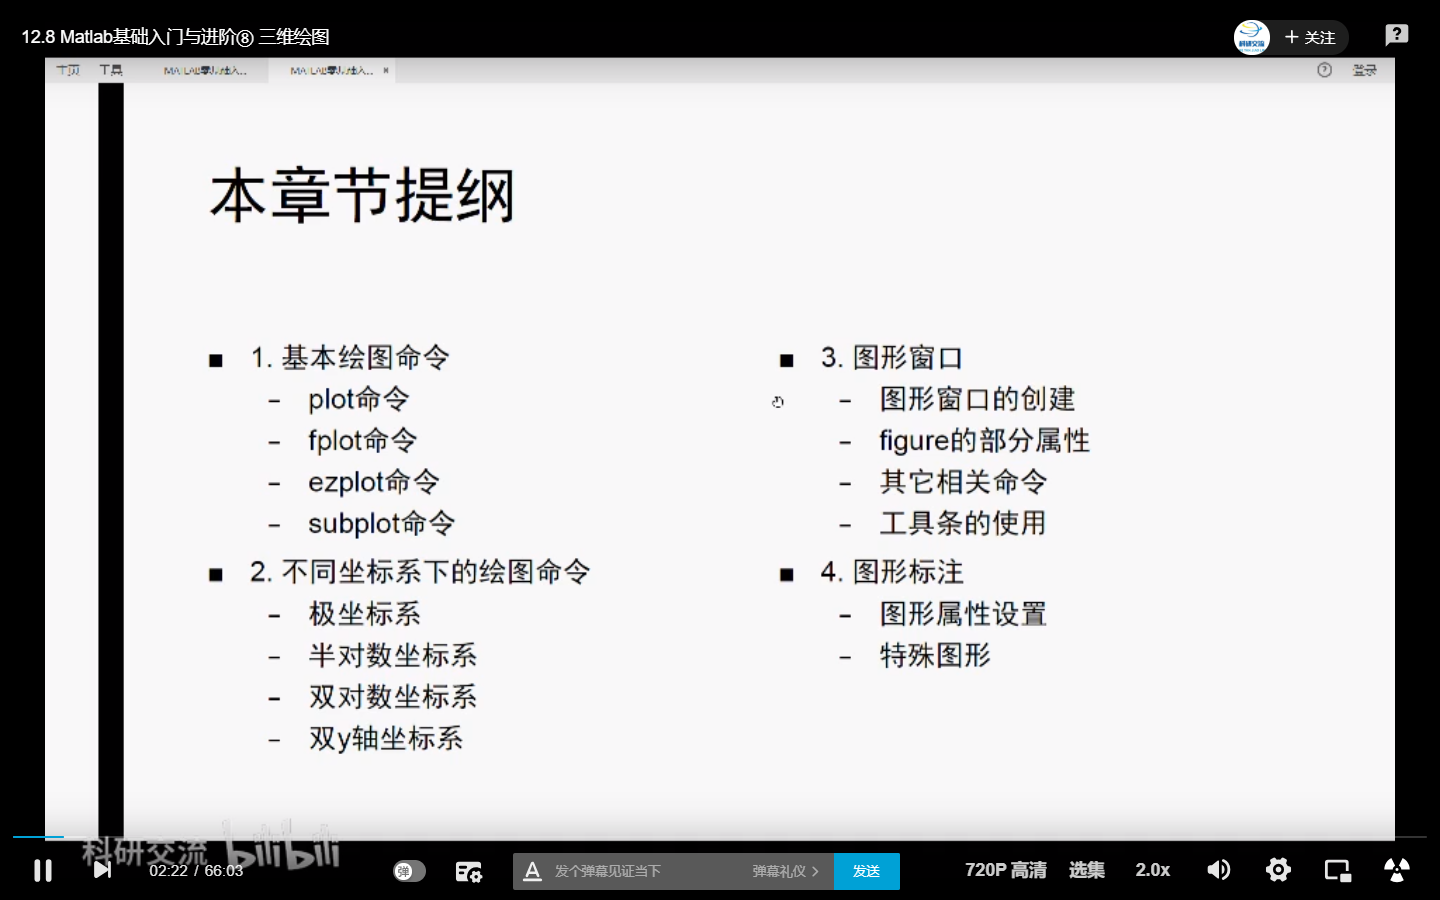Open the 720P 高清 quality menu

pos(1005,870)
